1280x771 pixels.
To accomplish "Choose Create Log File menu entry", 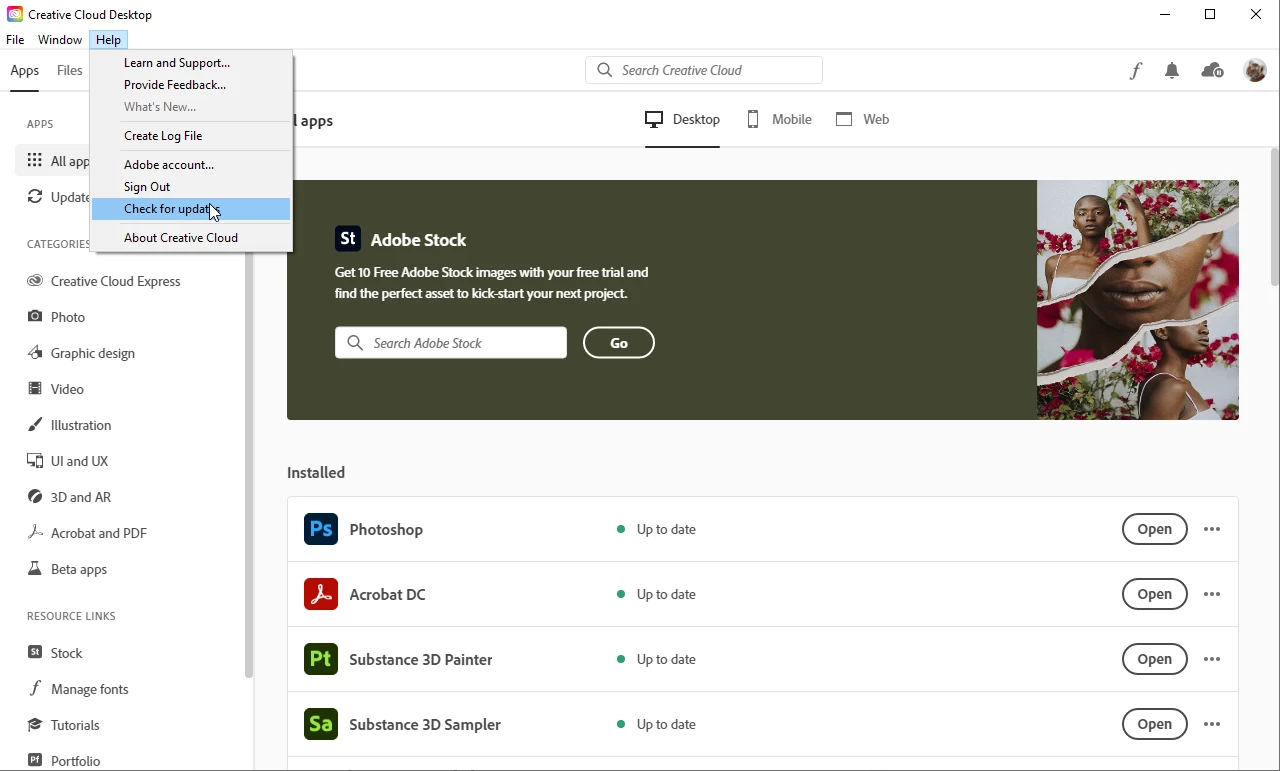I will click(x=191, y=136).
